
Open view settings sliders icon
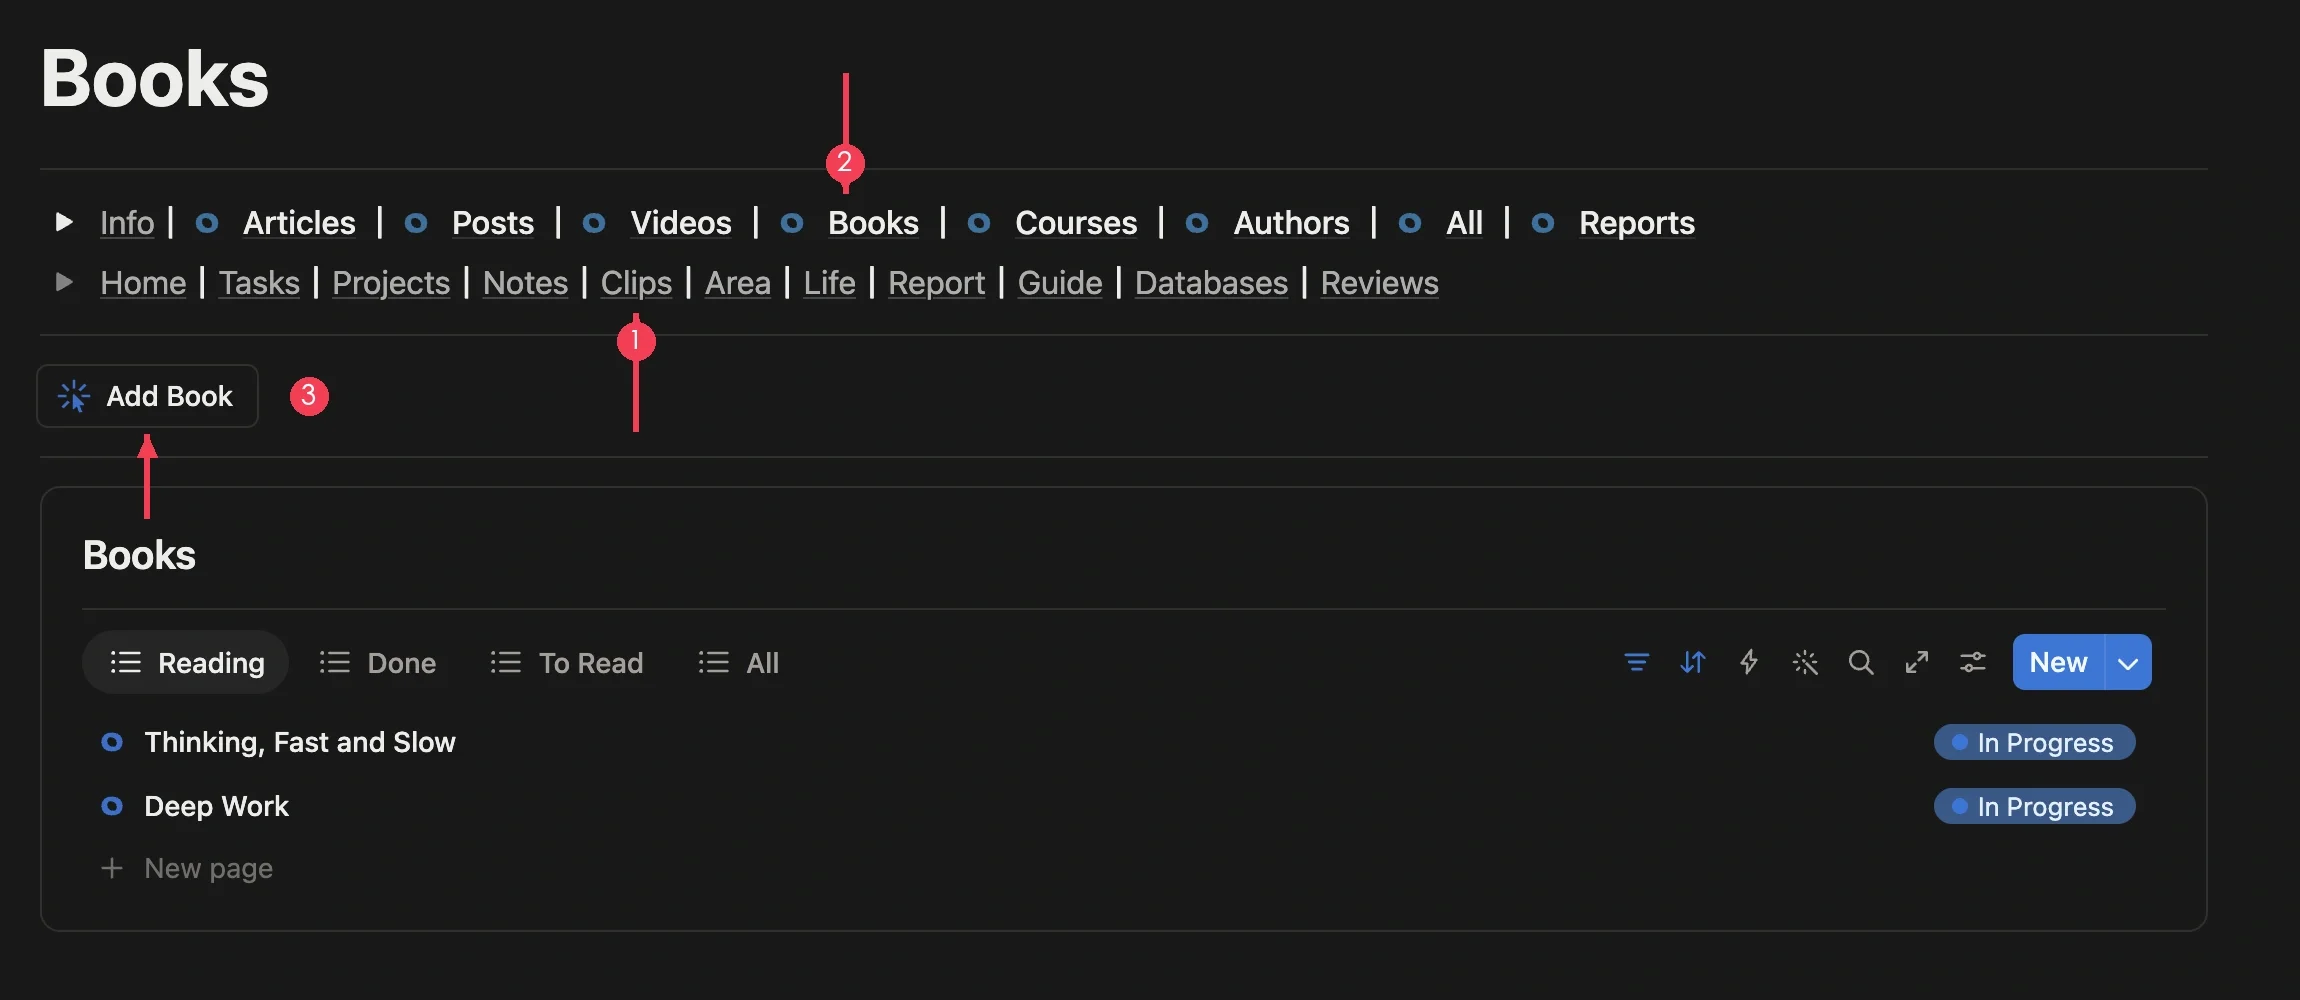(1973, 662)
